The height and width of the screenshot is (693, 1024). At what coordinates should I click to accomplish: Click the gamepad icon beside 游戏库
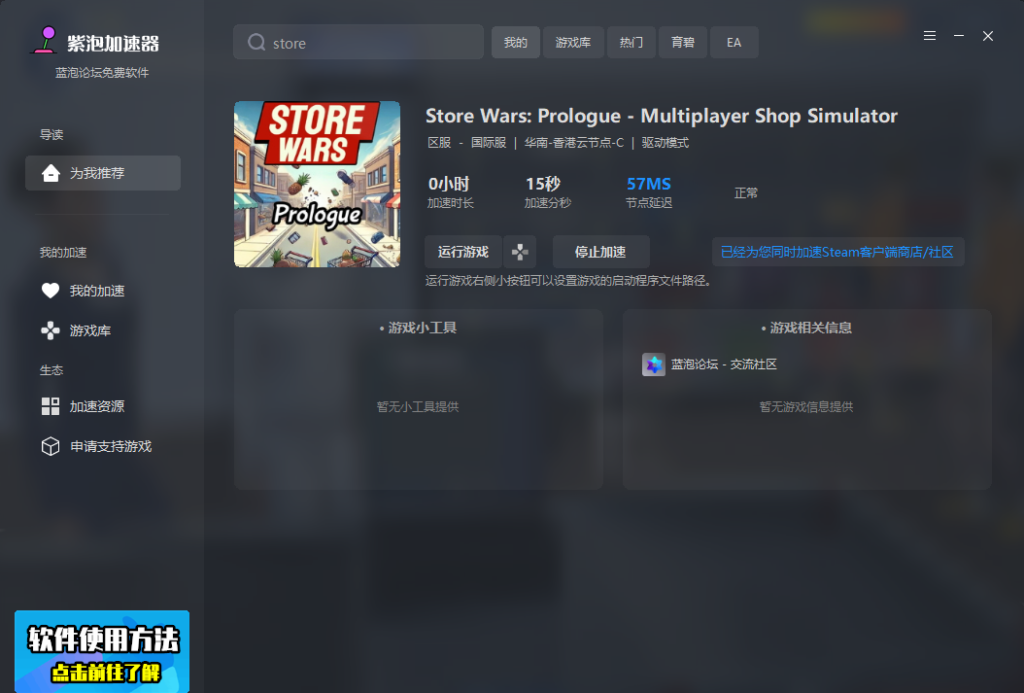click(x=50, y=330)
